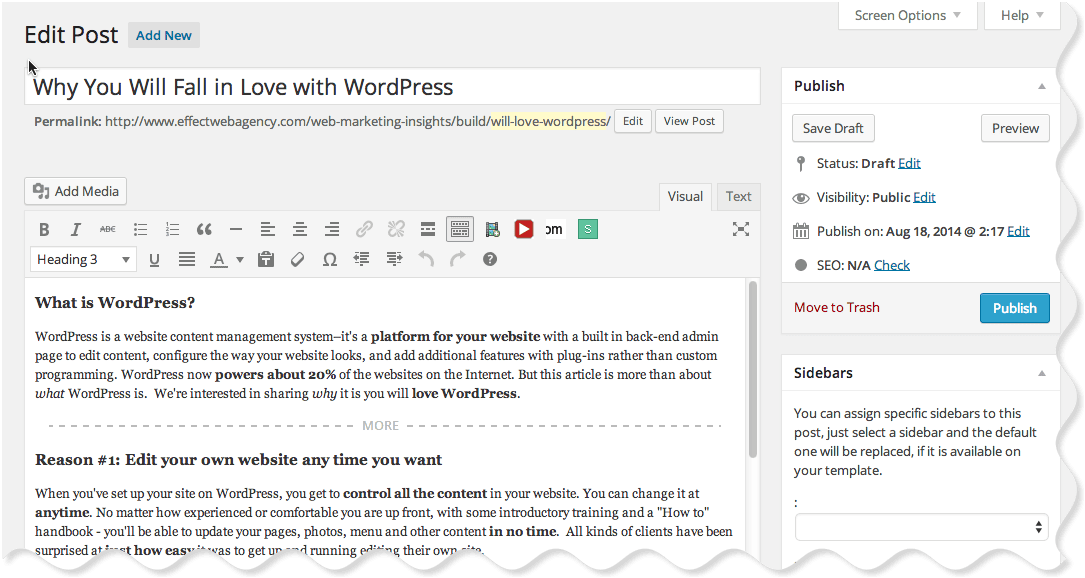This screenshot has width=1085, height=578.
Task: Edit the post Visibility setting
Action: coord(924,197)
